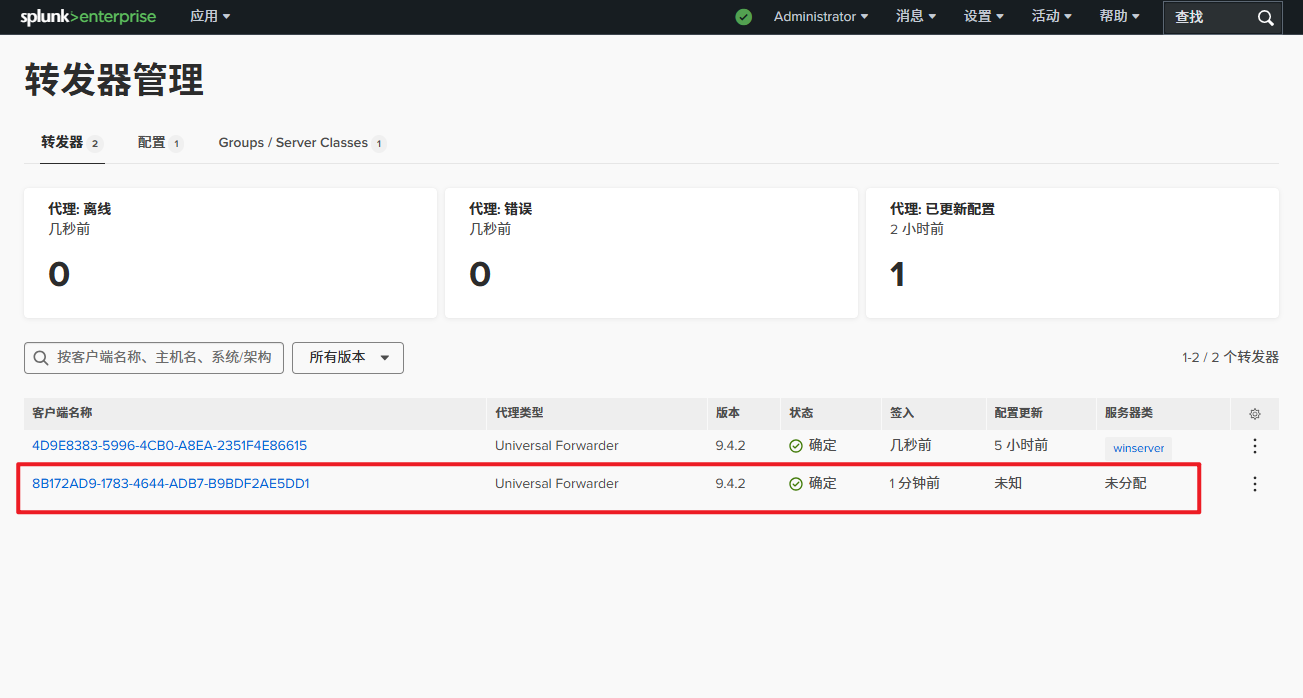Open the table column settings gear
The width and height of the screenshot is (1303, 698).
tap(1254, 413)
